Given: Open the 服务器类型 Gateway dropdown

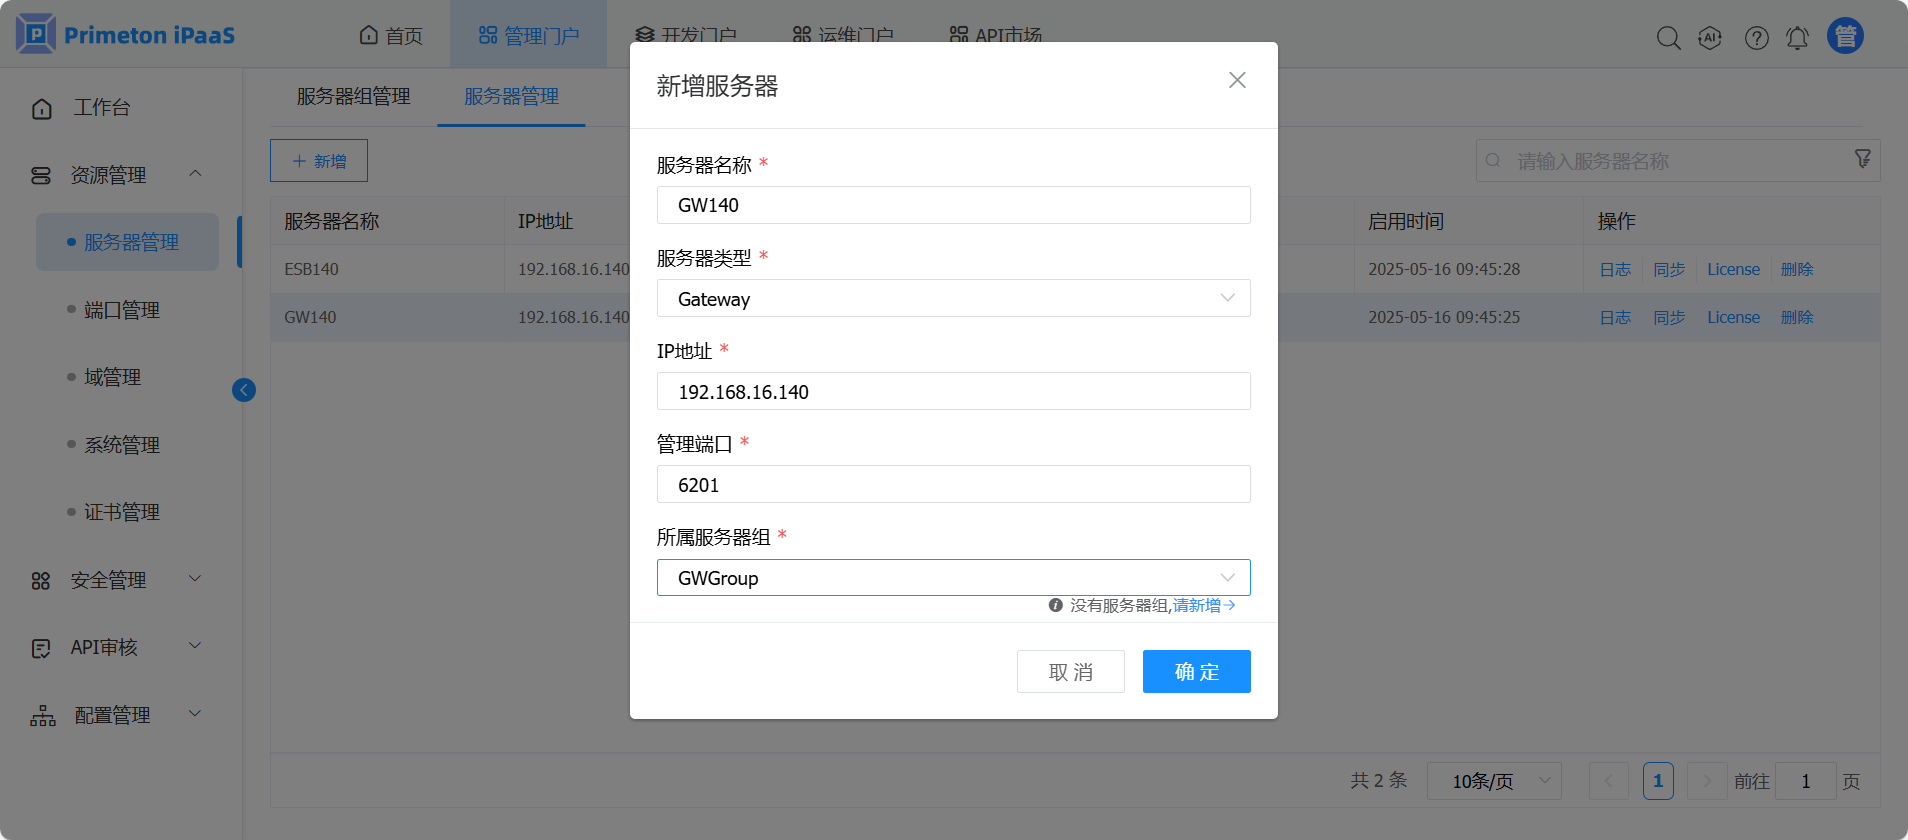Looking at the screenshot, I should coord(953,298).
